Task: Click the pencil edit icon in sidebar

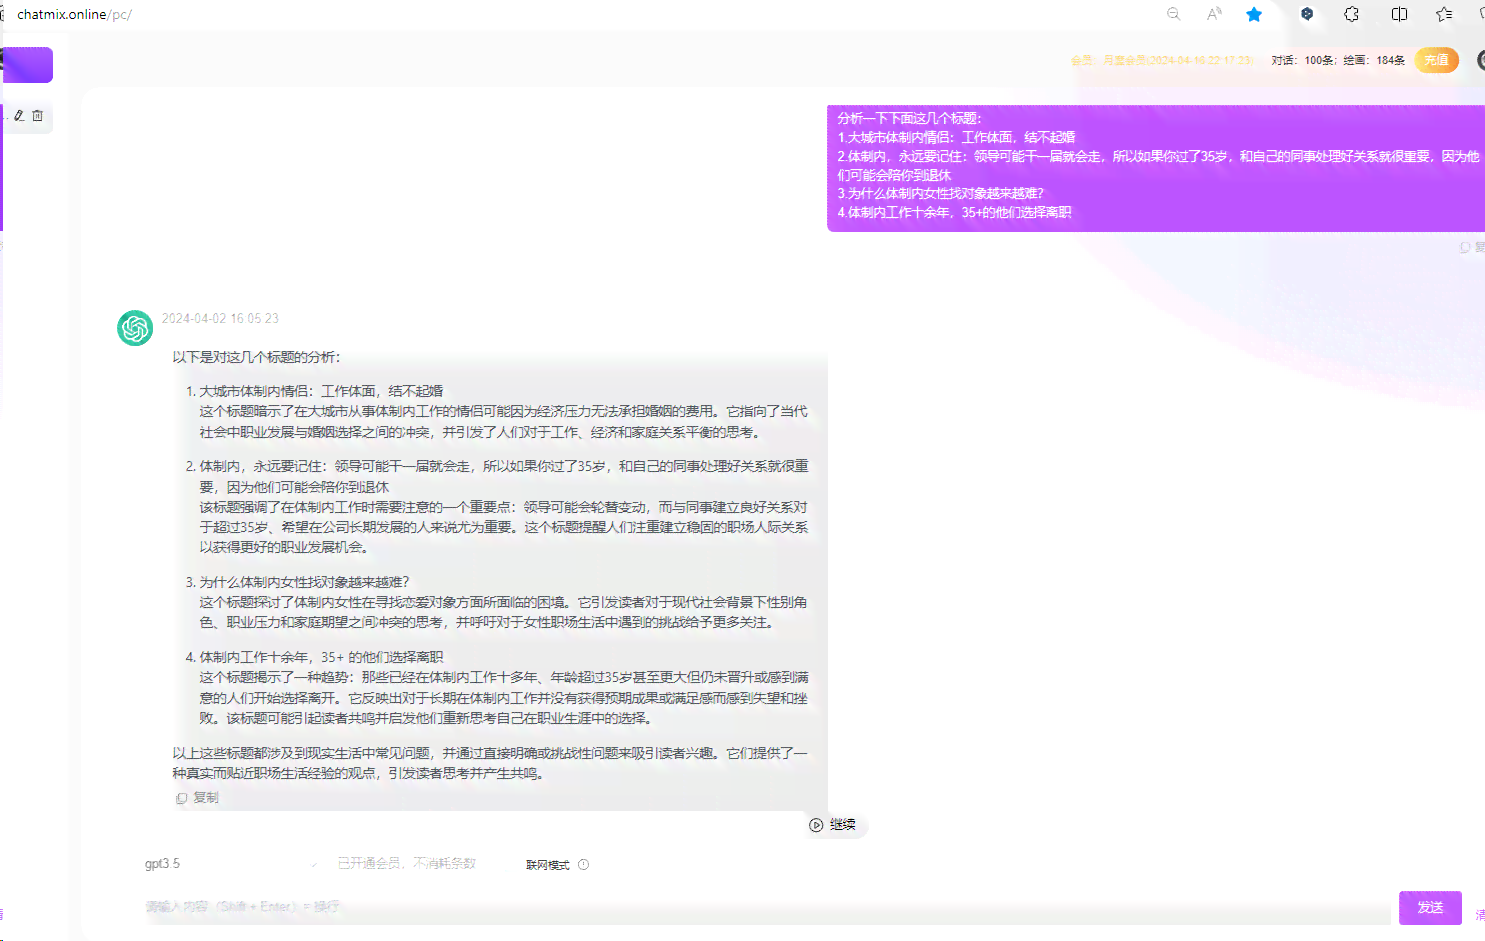Action: point(19,116)
